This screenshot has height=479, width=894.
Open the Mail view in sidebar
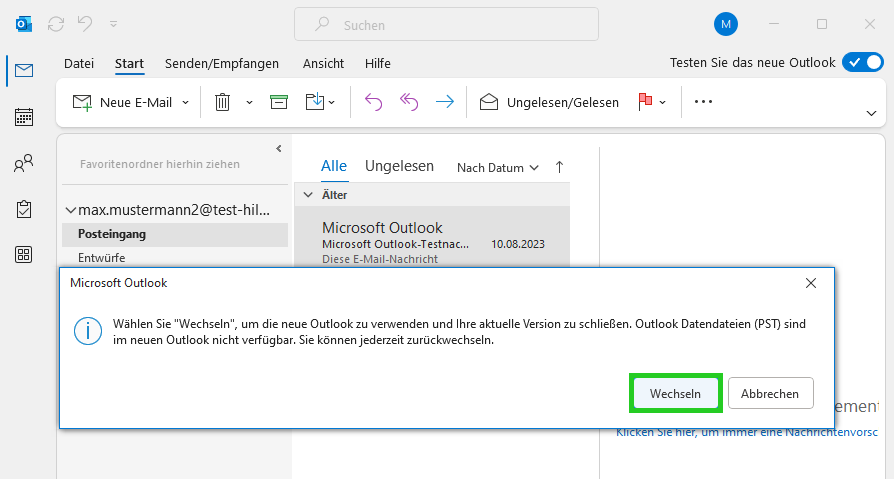(x=24, y=71)
